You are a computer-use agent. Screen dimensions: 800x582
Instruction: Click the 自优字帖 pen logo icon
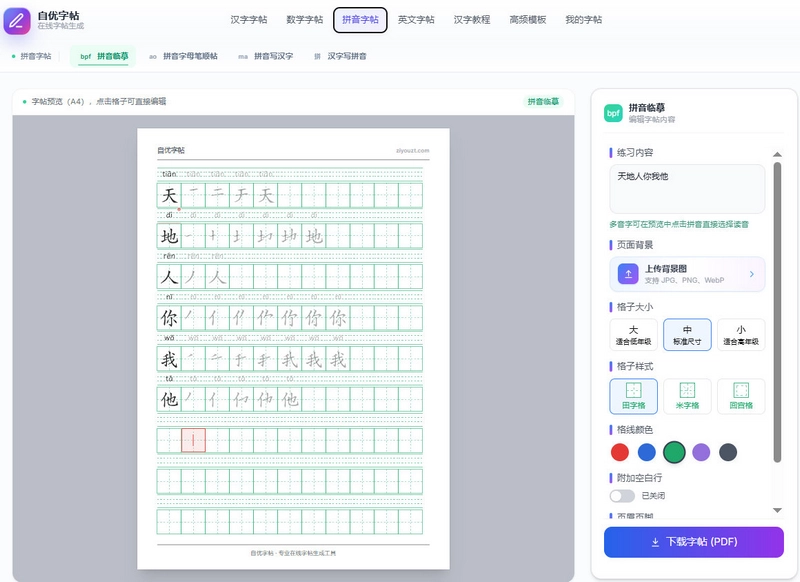tap(17, 21)
